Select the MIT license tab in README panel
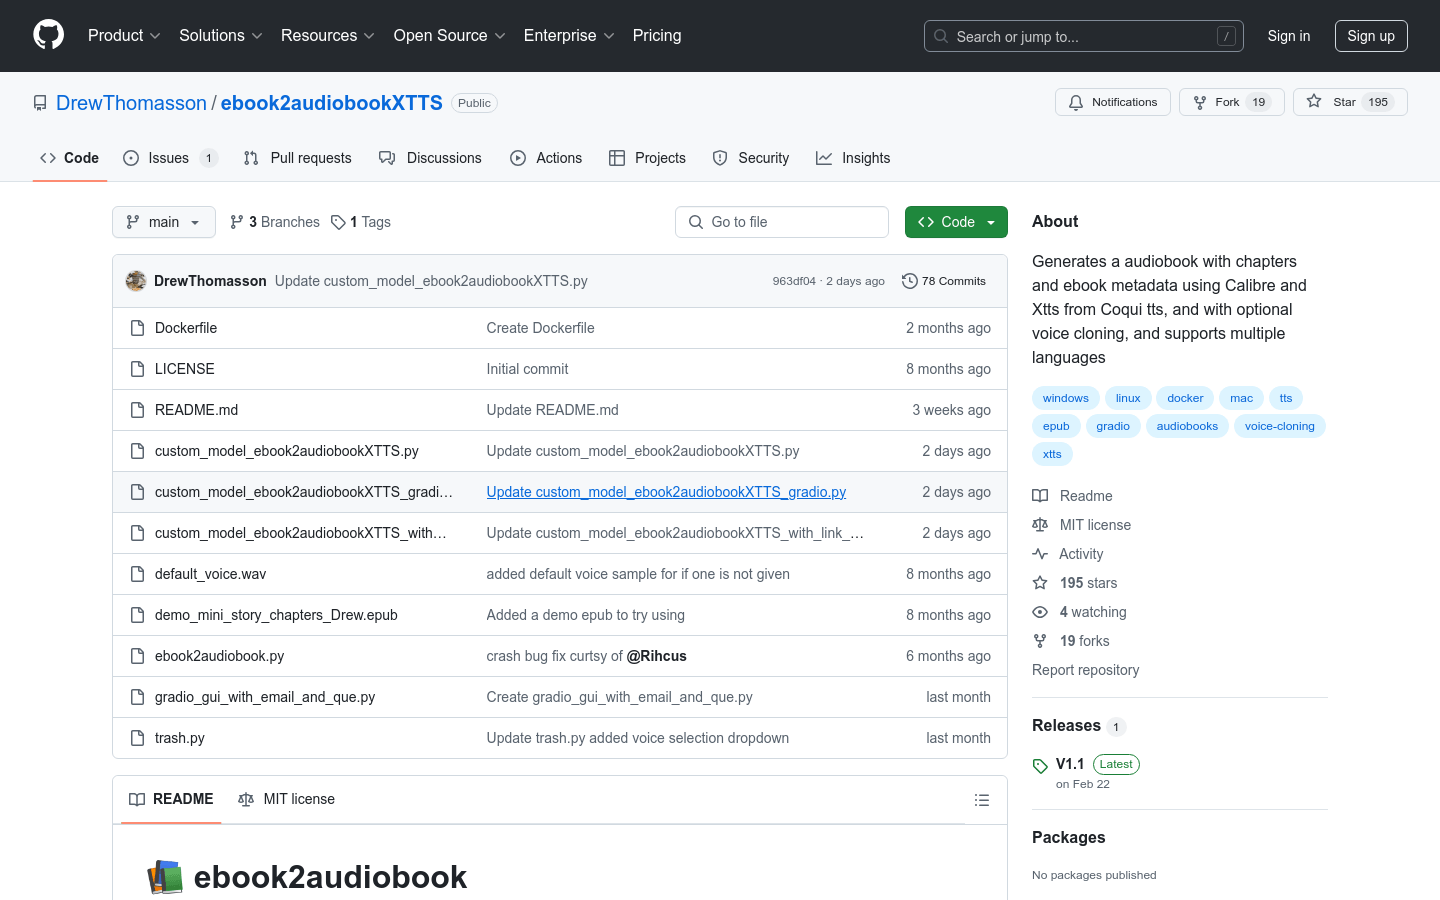The width and height of the screenshot is (1440, 900). click(287, 799)
